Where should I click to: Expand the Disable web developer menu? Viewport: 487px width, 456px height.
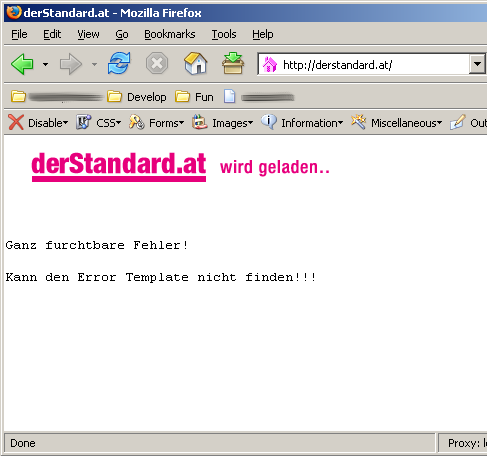point(48,123)
